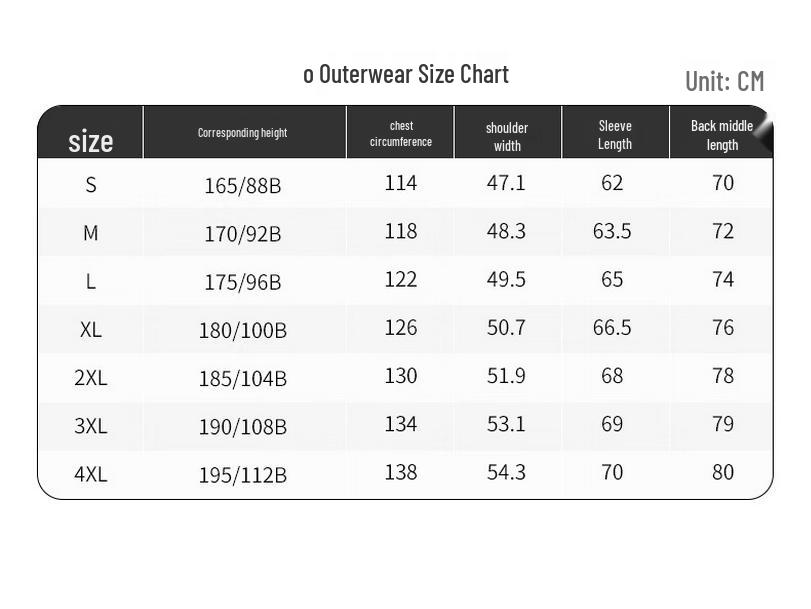Click the 4XL size row label
Viewport: 811px width, 609px height.
click(91, 474)
